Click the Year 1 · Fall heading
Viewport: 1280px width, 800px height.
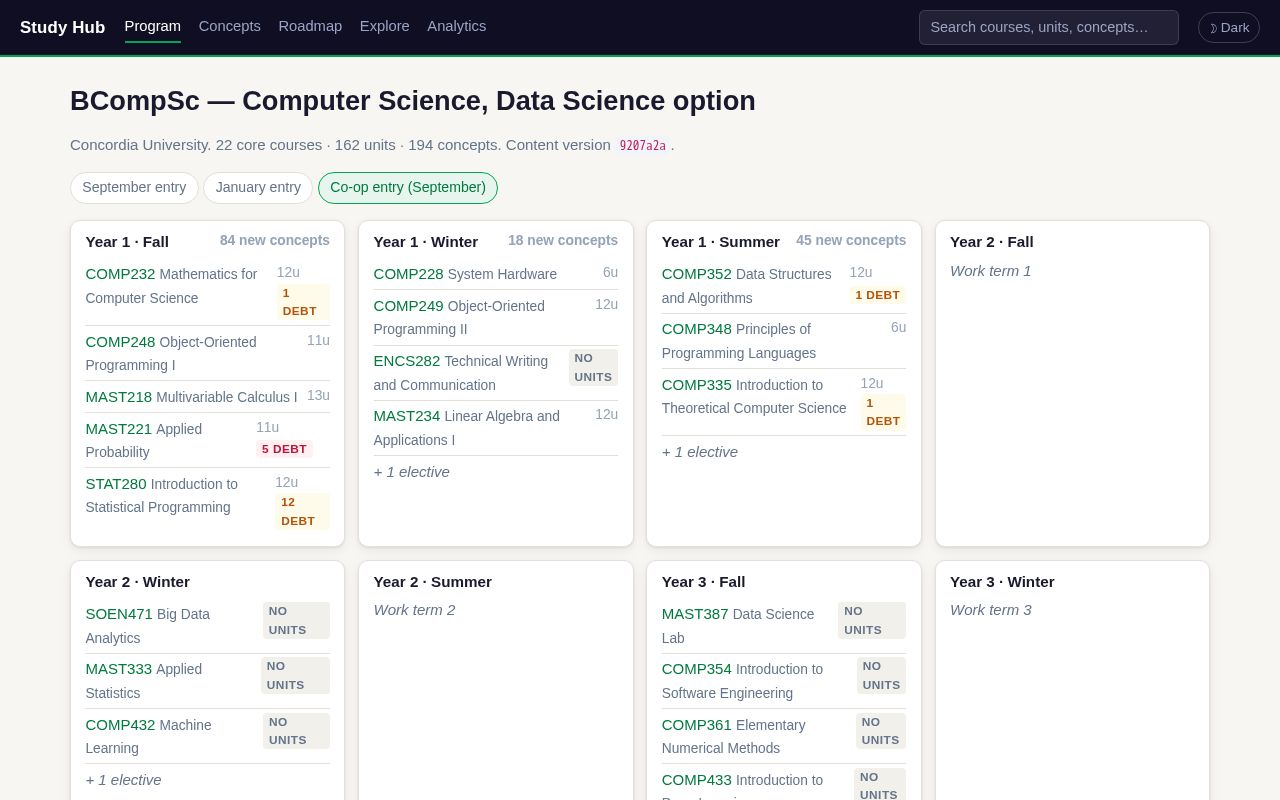[127, 242]
